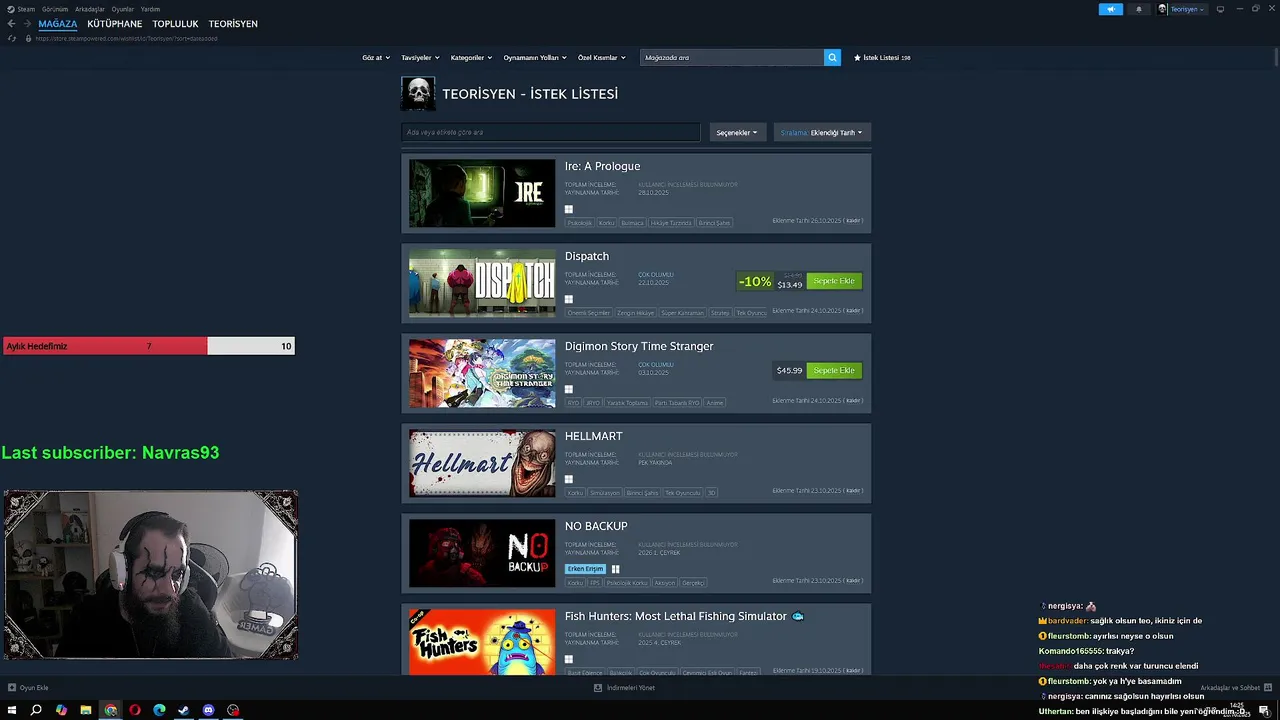Screen dimensions: 1280x720
Task: Open Windows taskbar search
Action: point(36,710)
